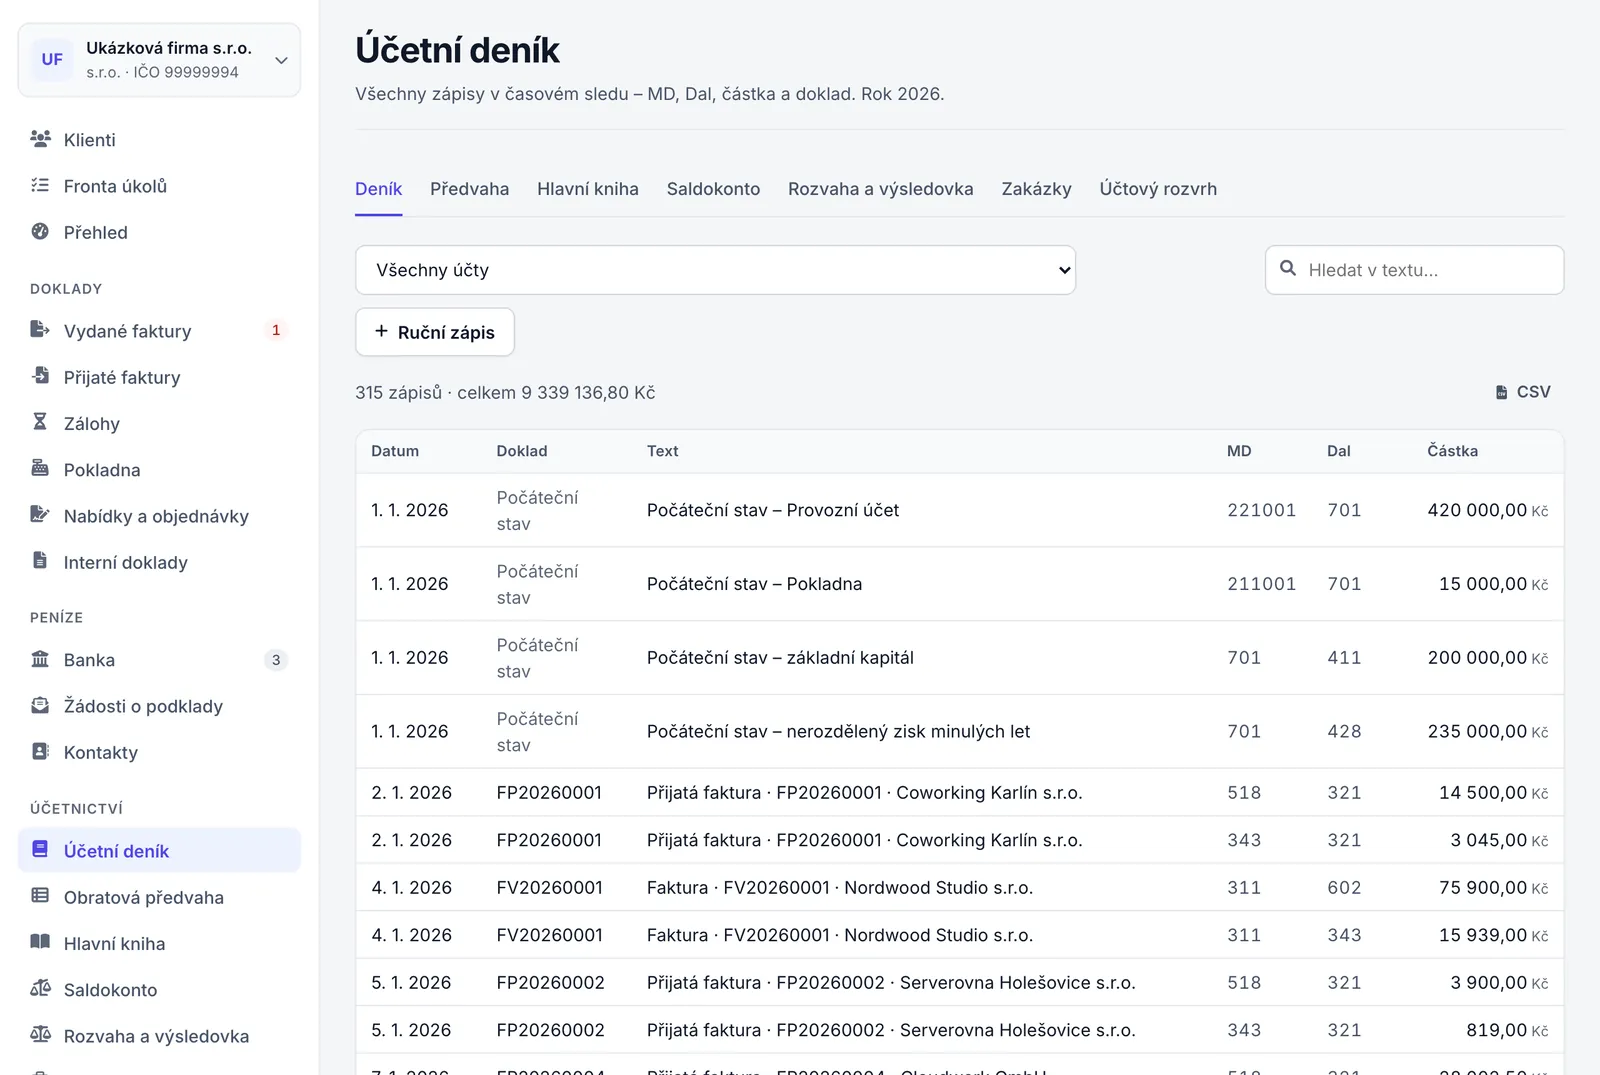Click the Dal column header
1600x1075 pixels.
[x=1339, y=451]
